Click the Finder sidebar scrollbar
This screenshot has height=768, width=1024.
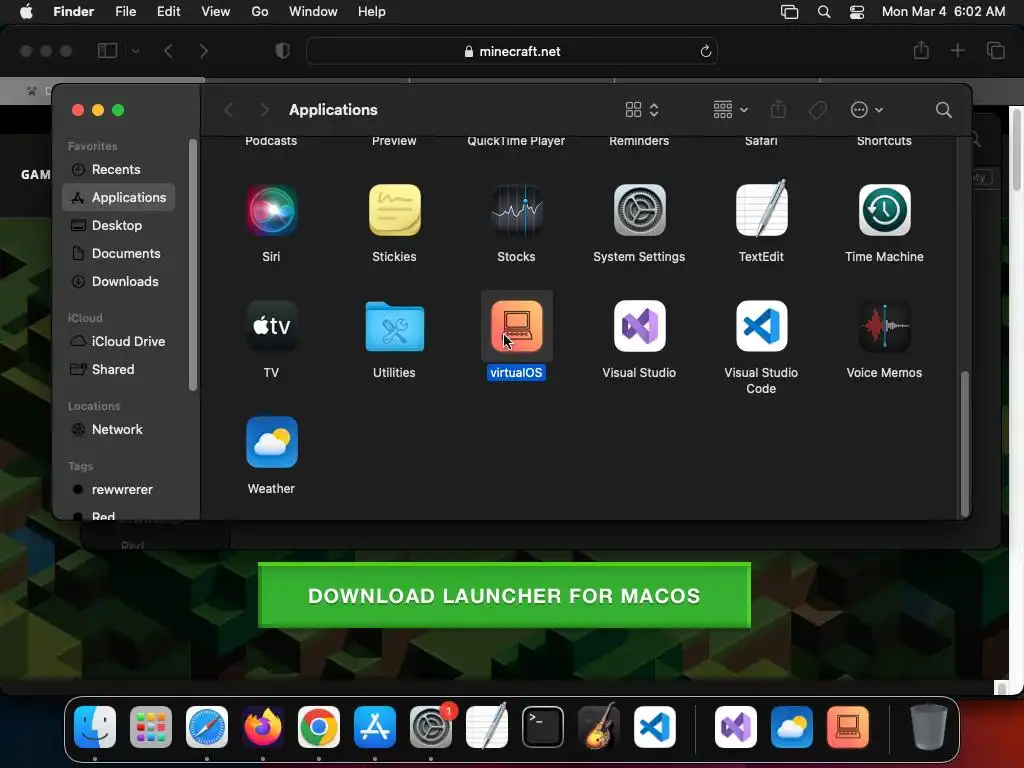click(x=193, y=264)
